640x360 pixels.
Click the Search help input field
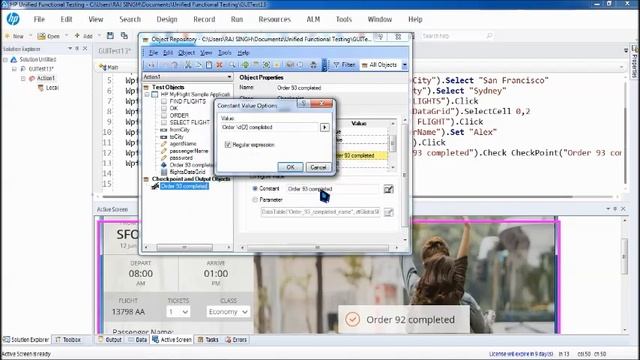pos(453,36)
